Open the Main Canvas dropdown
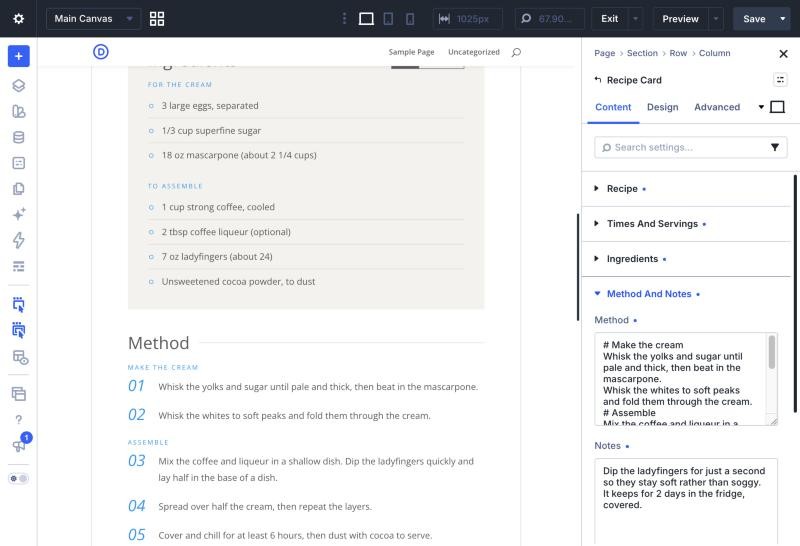 pos(93,19)
